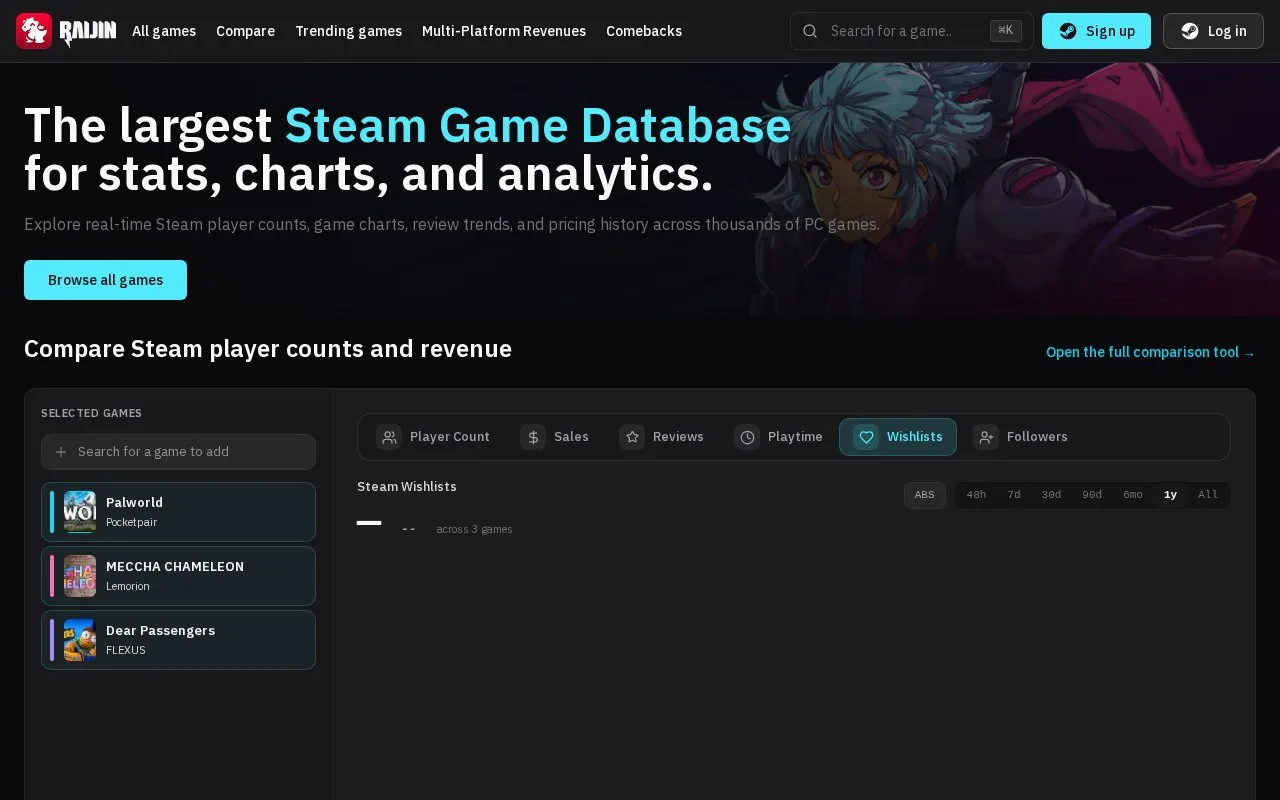Click the Reviews star icon
The width and height of the screenshot is (1280, 800).
(x=632, y=437)
